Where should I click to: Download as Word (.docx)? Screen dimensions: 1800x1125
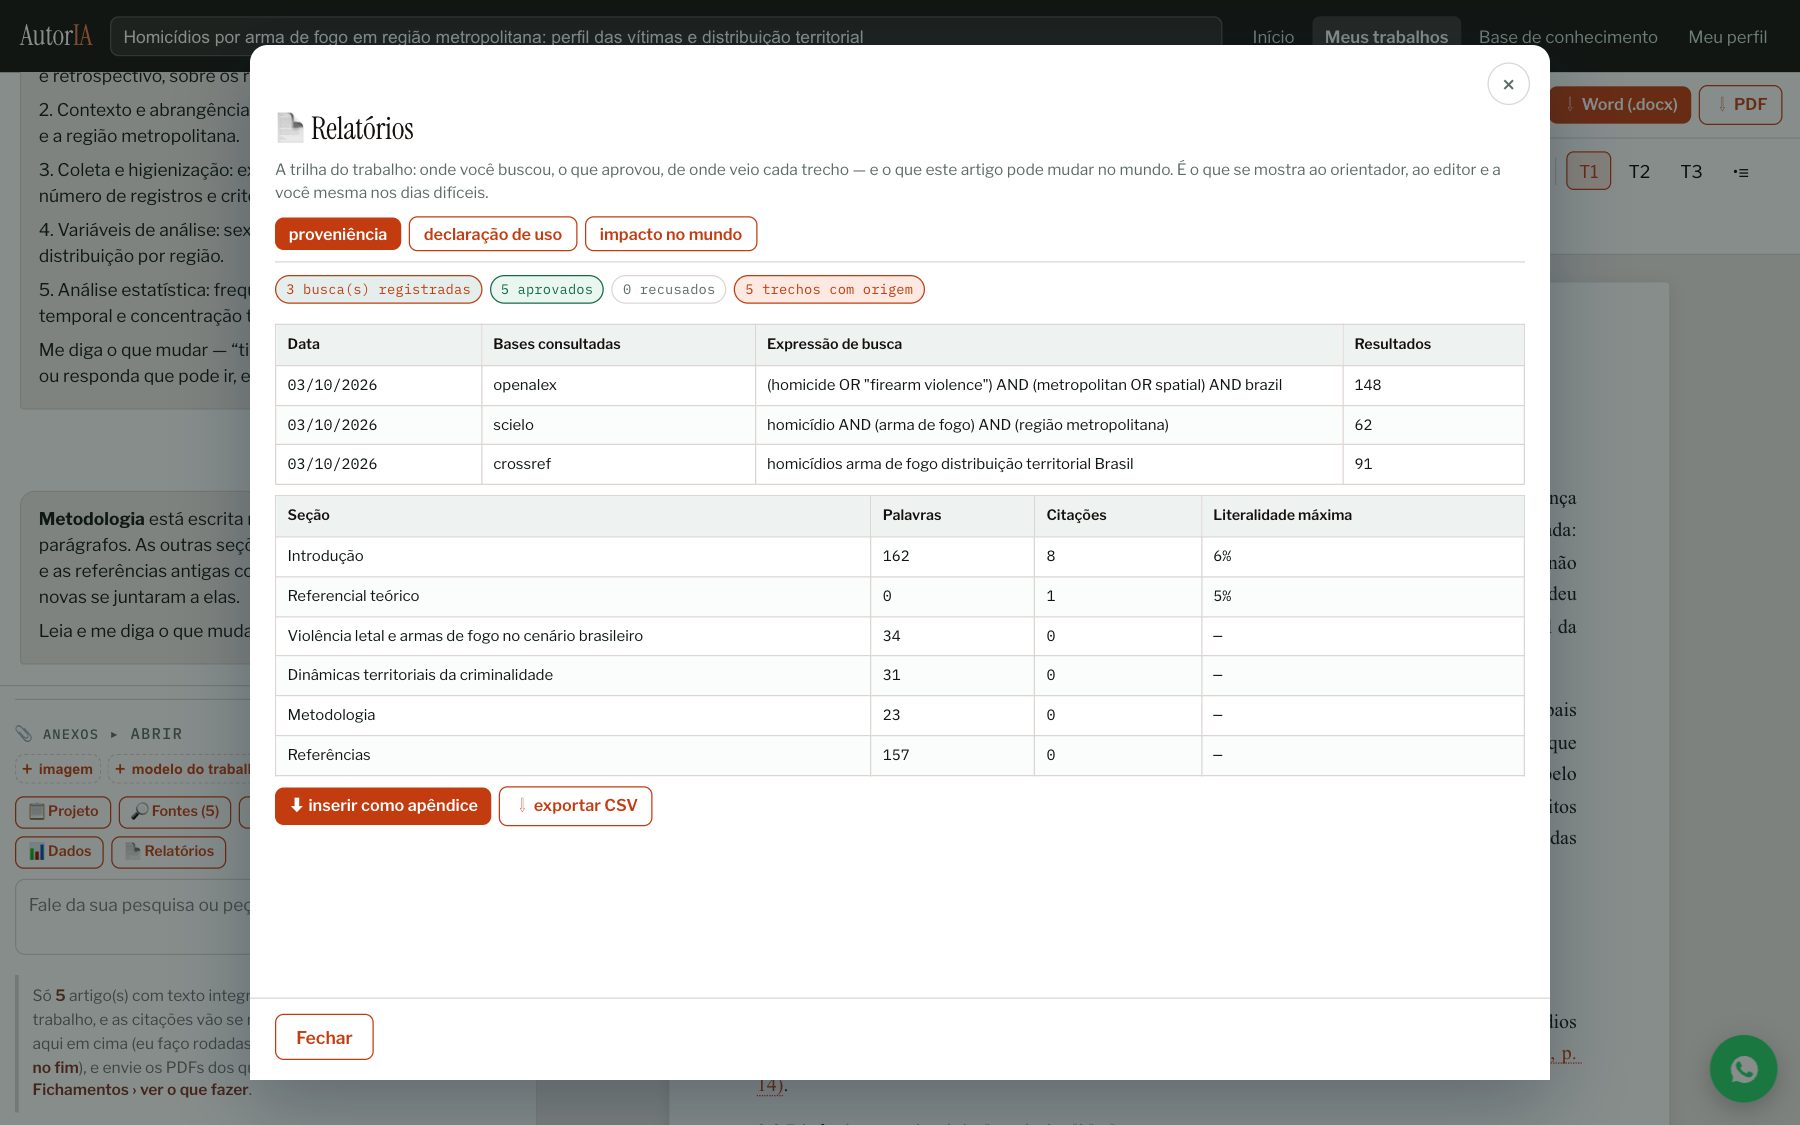tap(1620, 104)
